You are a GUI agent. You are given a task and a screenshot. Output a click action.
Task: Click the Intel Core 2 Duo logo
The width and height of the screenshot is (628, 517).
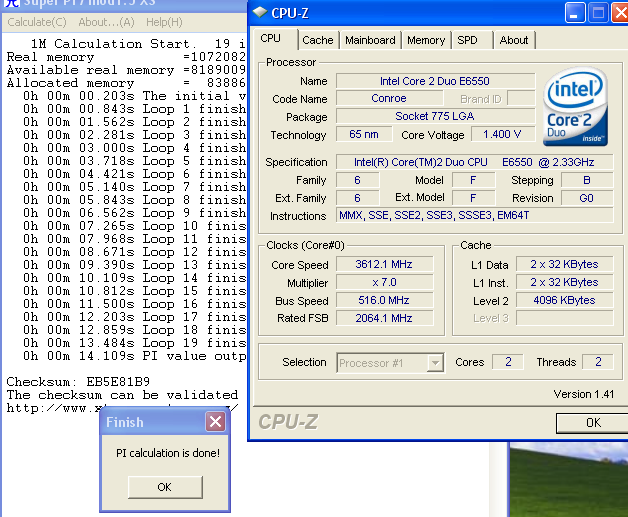(575, 107)
